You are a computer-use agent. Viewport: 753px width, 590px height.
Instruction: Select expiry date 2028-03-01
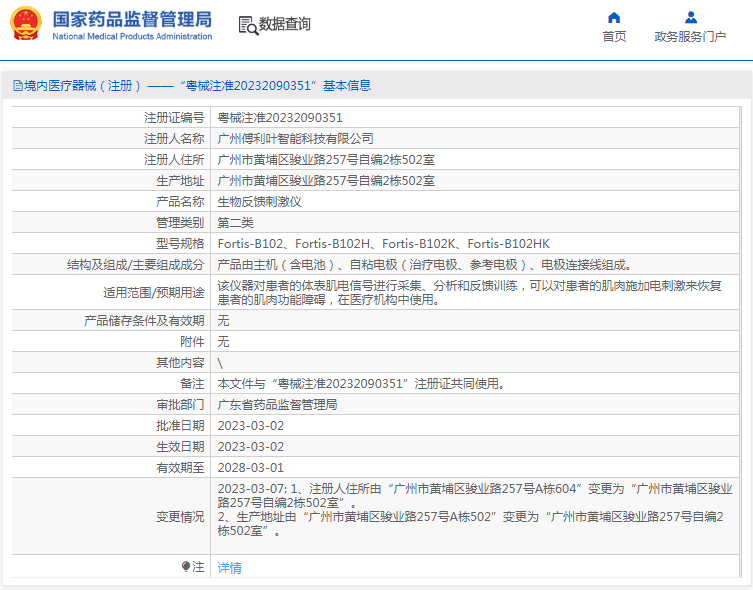pos(251,468)
